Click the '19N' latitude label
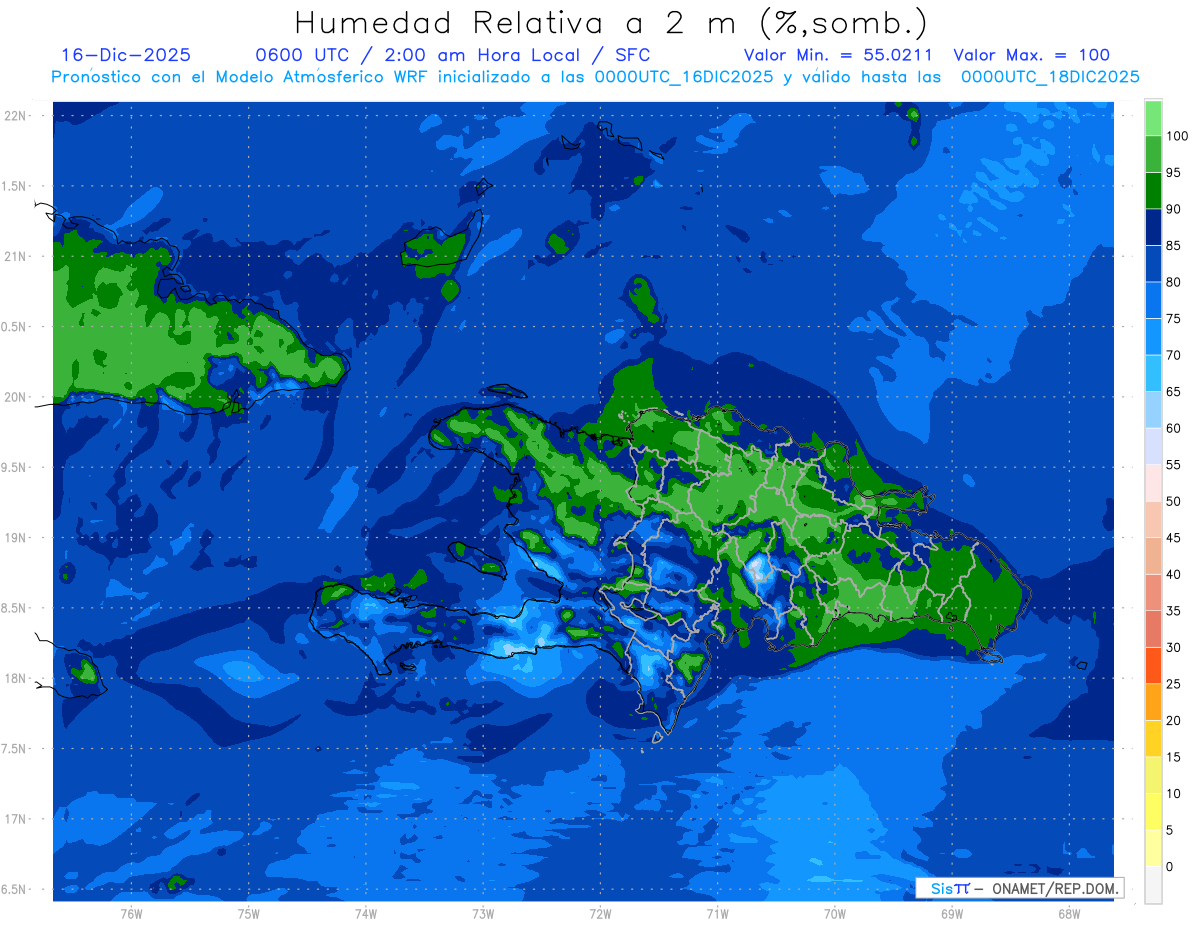Screen dimensions: 1200x927 15,538
